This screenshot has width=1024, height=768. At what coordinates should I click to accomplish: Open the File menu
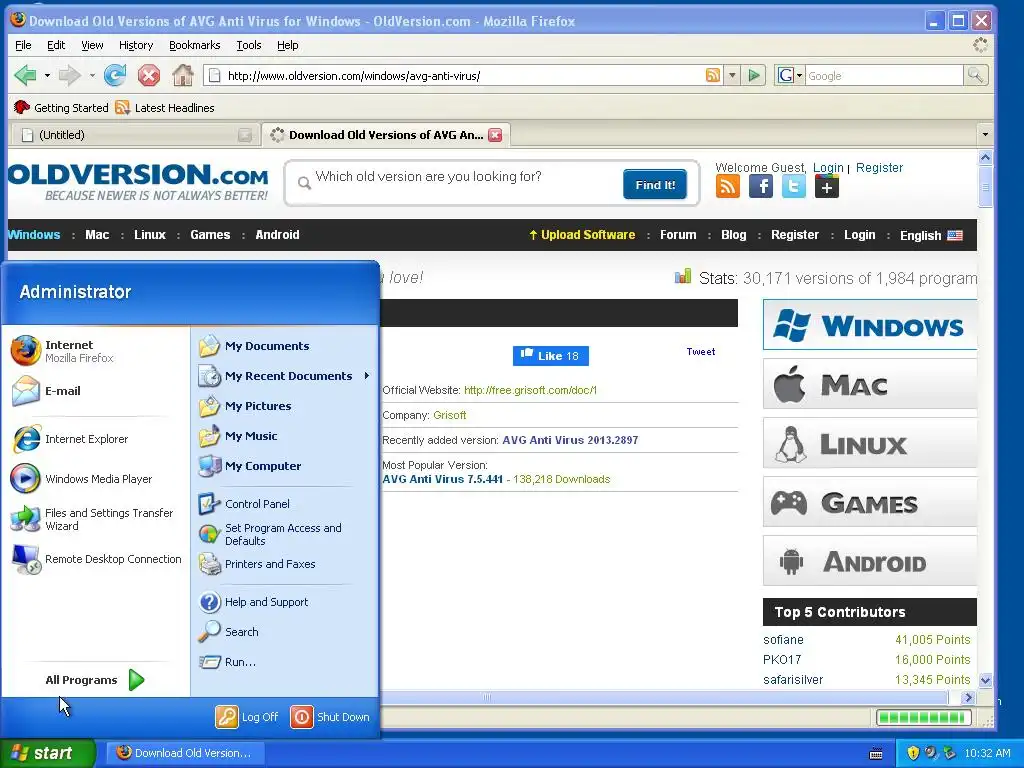tap(23, 45)
